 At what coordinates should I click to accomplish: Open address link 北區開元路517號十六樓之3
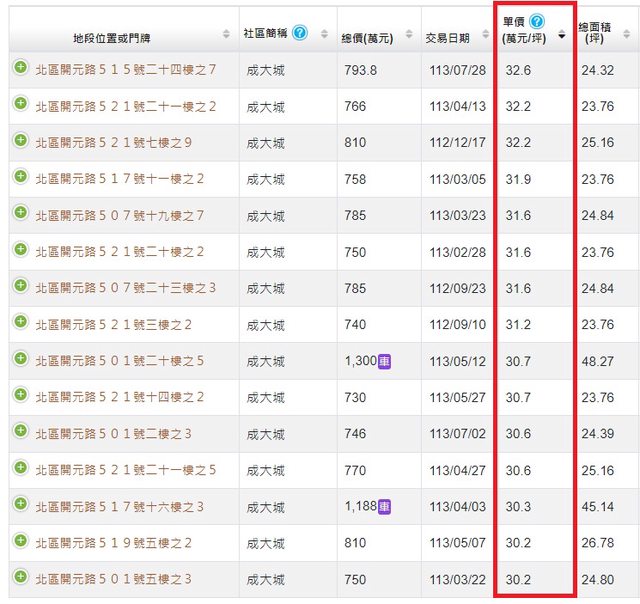tap(119, 506)
